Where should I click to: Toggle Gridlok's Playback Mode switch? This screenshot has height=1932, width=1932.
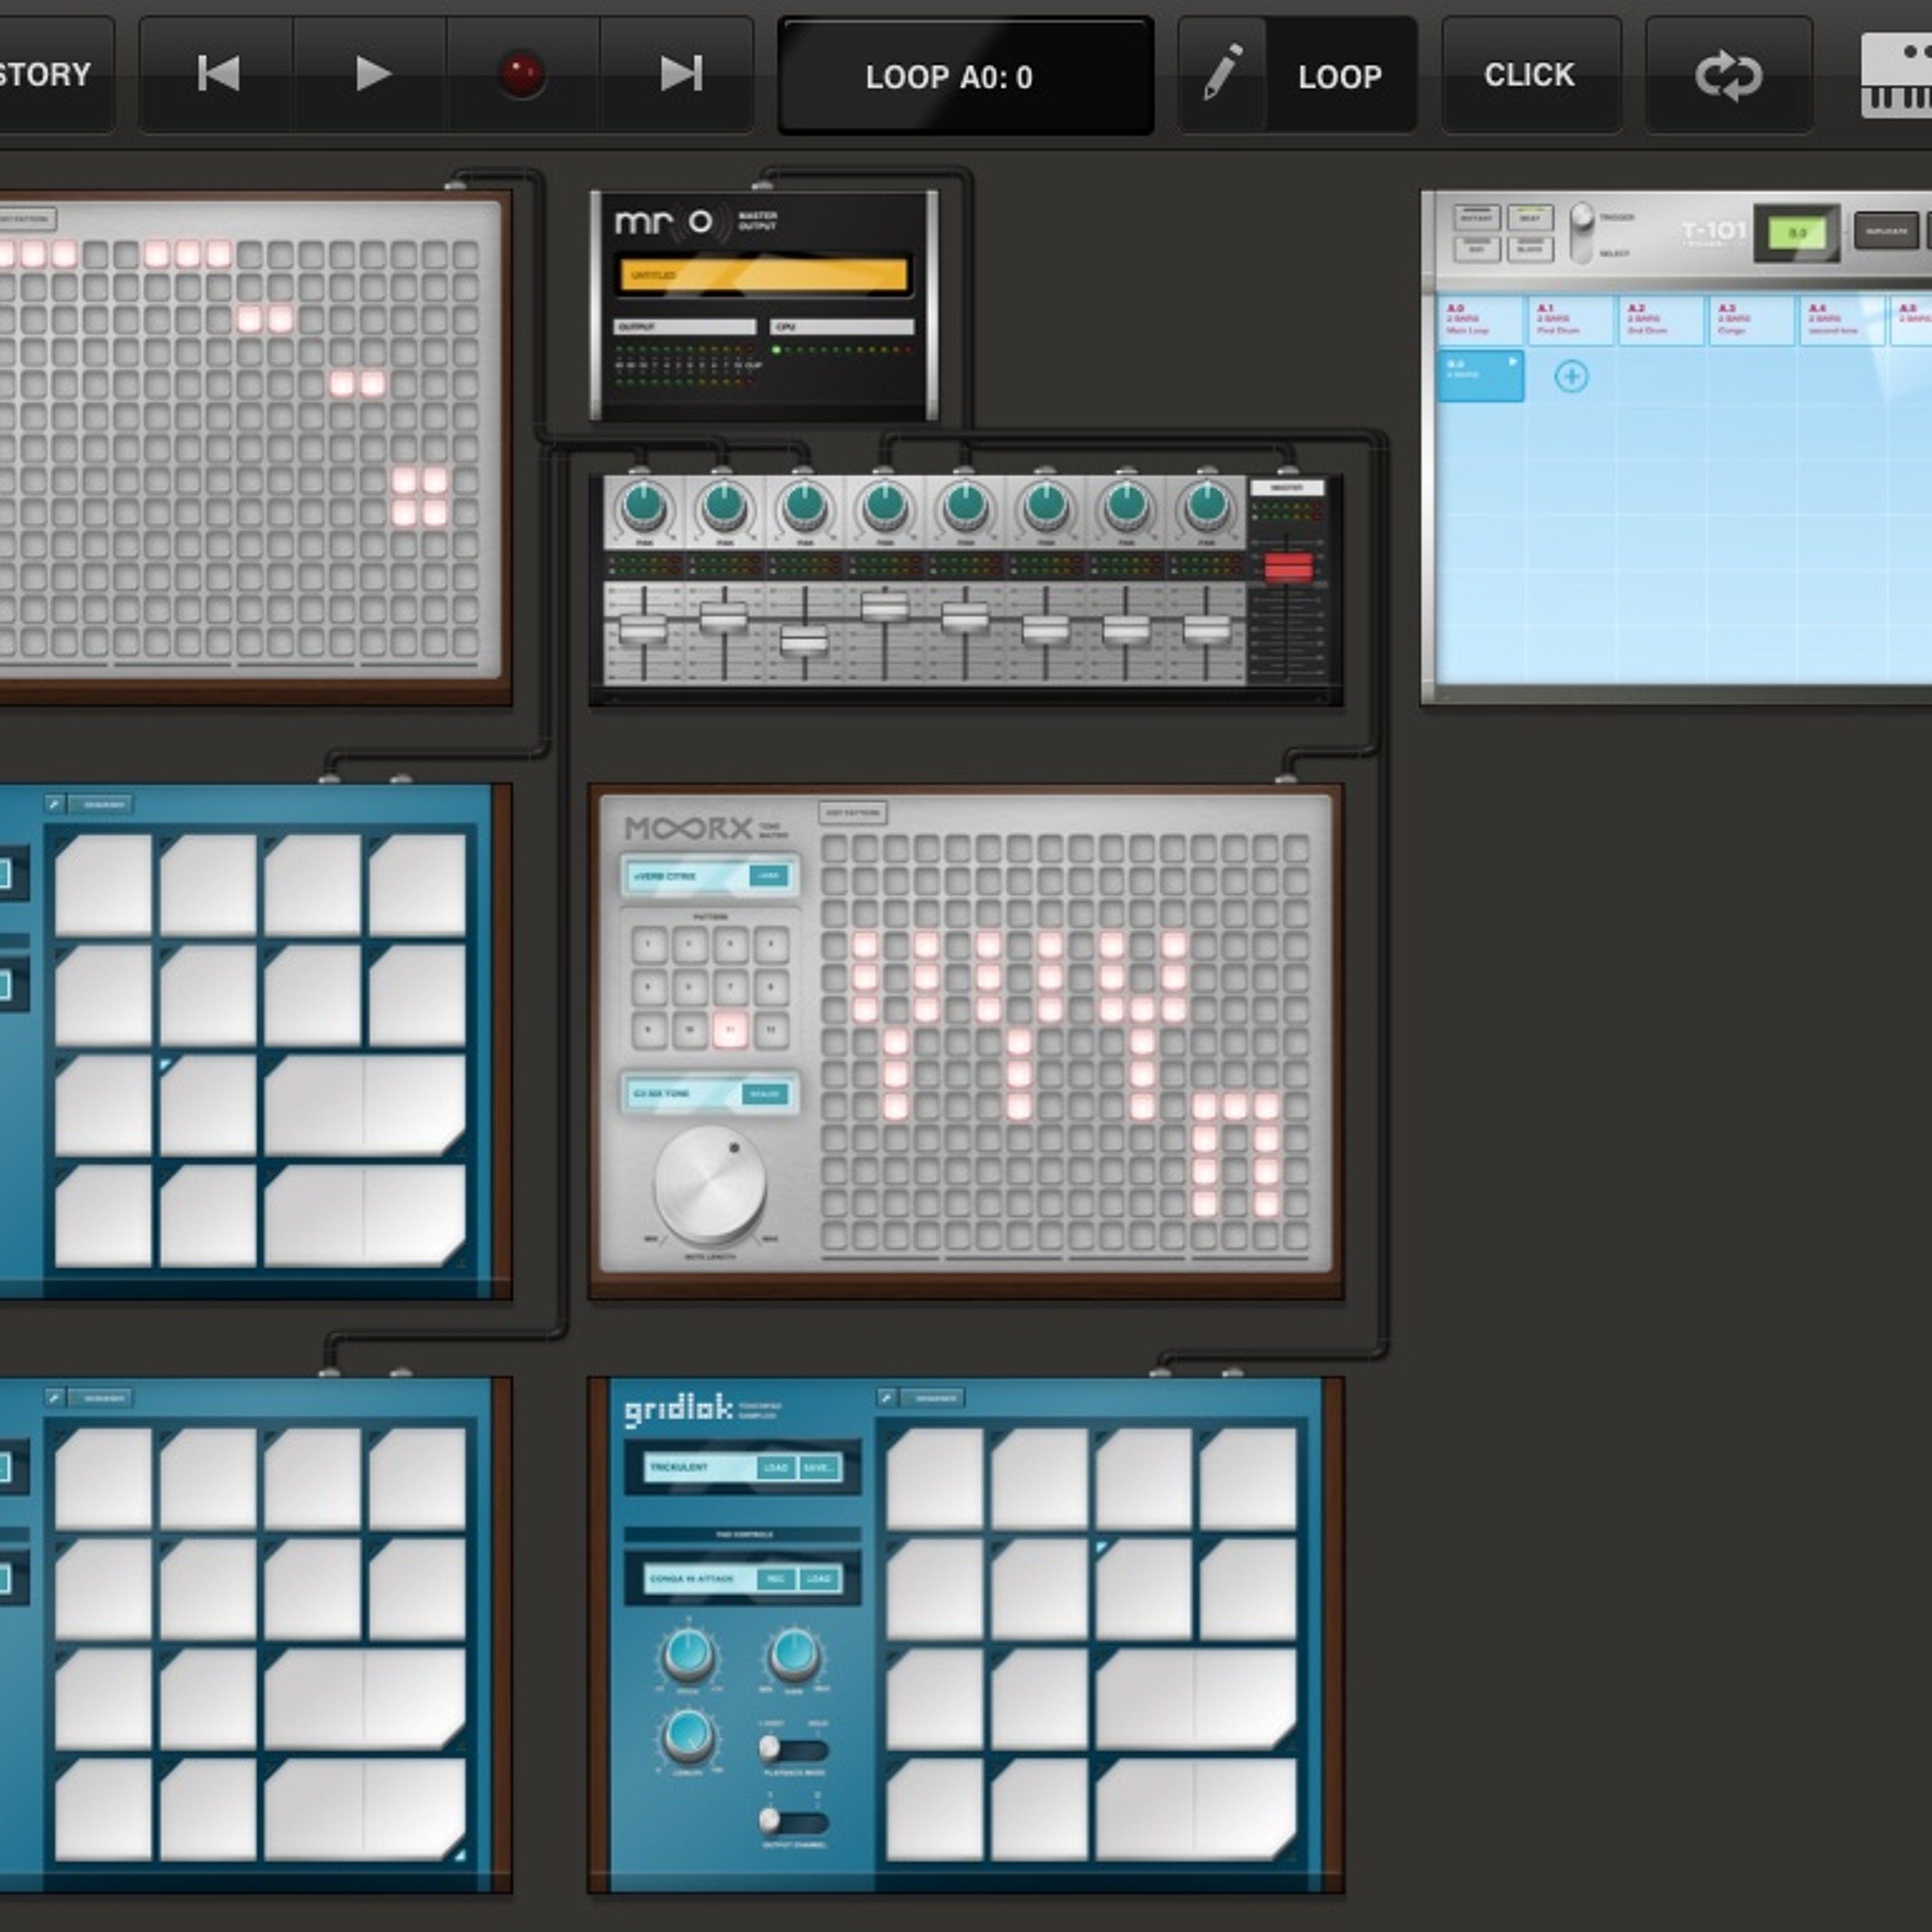click(x=794, y=1749)
